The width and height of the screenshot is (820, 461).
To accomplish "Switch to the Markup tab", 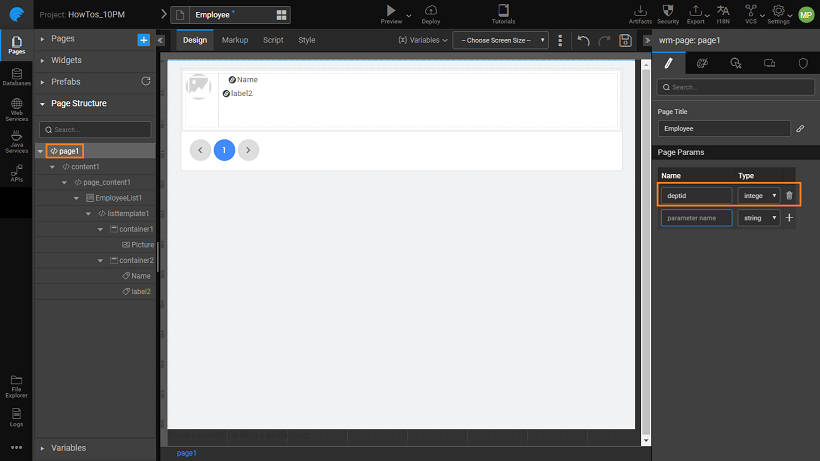I will pos(235,40).
